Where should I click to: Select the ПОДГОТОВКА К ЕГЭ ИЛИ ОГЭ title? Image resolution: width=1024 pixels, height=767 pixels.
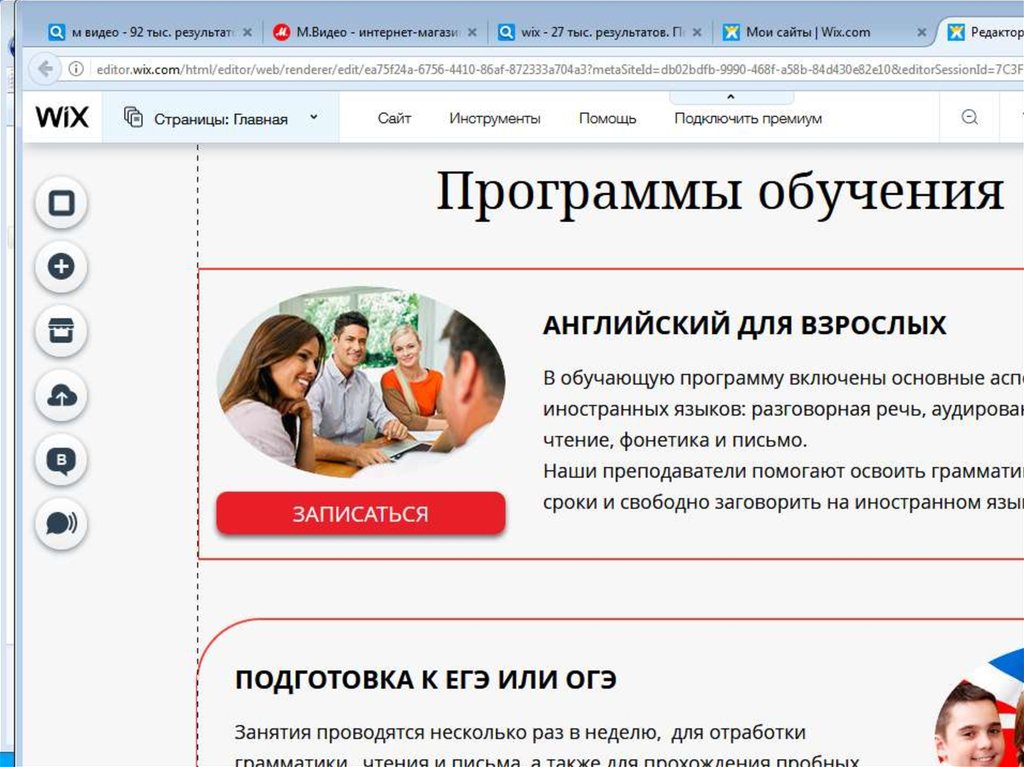(425, 680)
